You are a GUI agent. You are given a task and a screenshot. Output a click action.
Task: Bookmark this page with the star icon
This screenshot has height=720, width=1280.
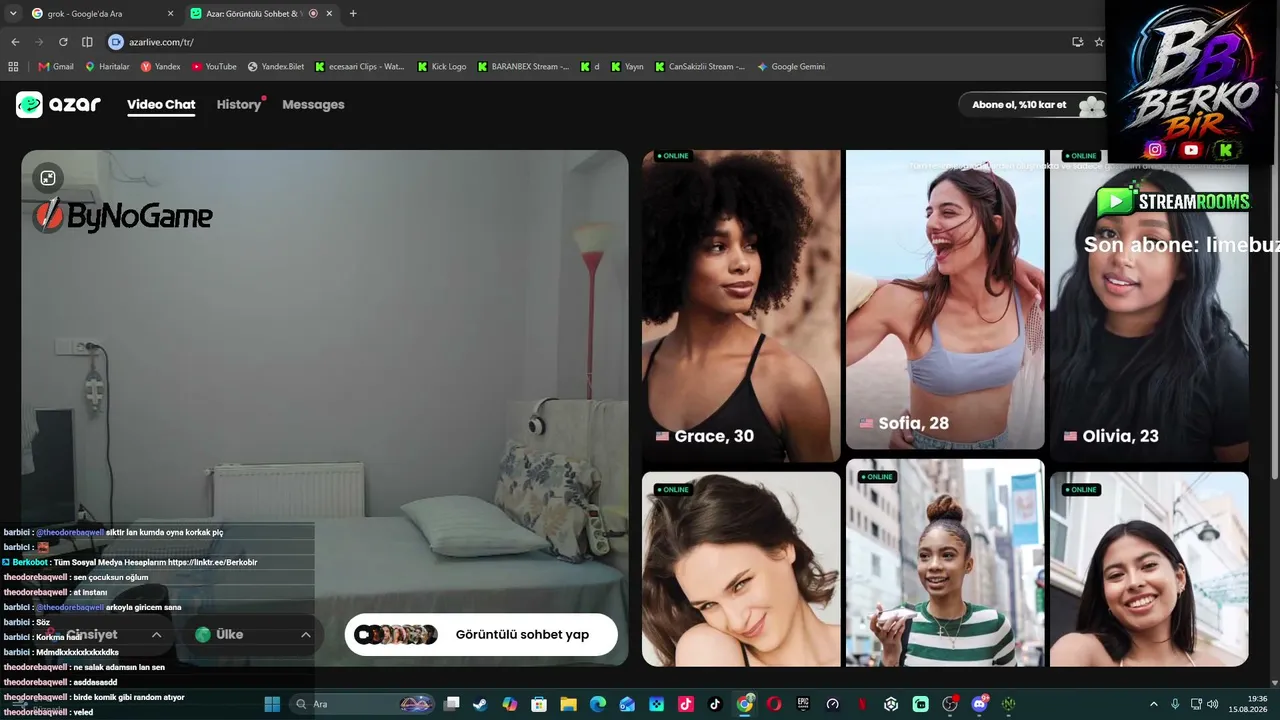click(1099, 42)
